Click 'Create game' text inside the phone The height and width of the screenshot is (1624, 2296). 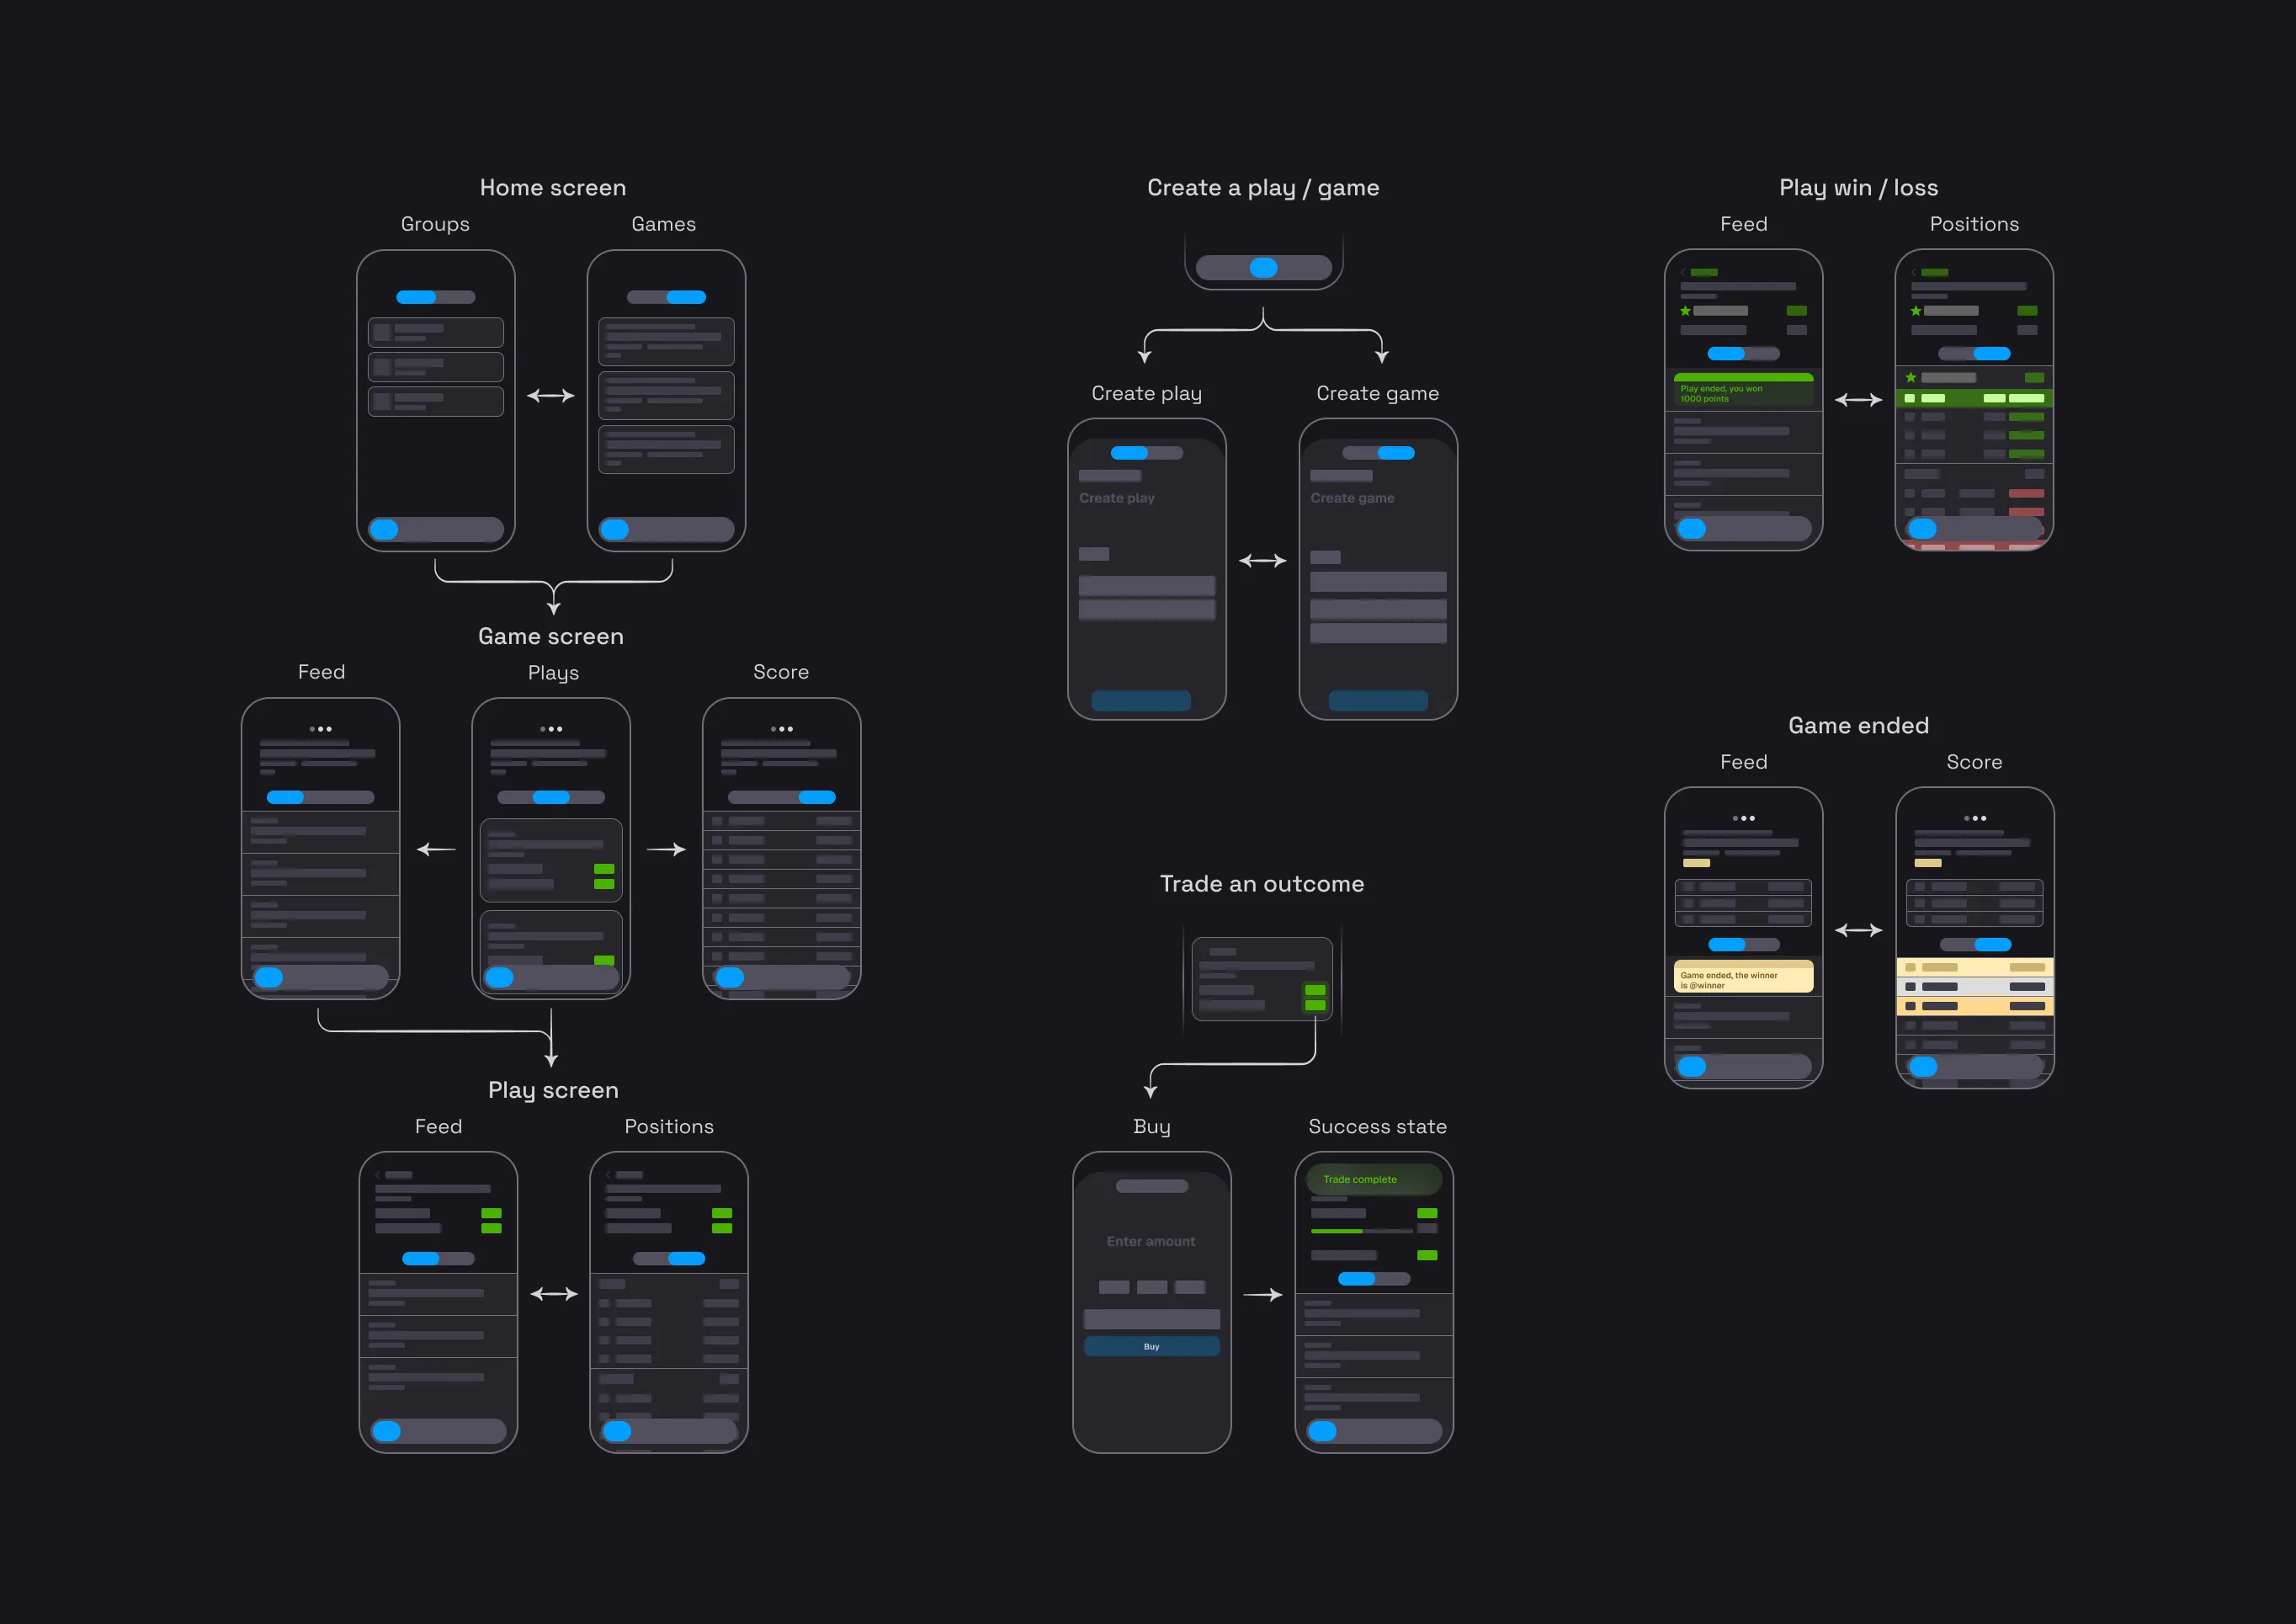[1353, 498]
